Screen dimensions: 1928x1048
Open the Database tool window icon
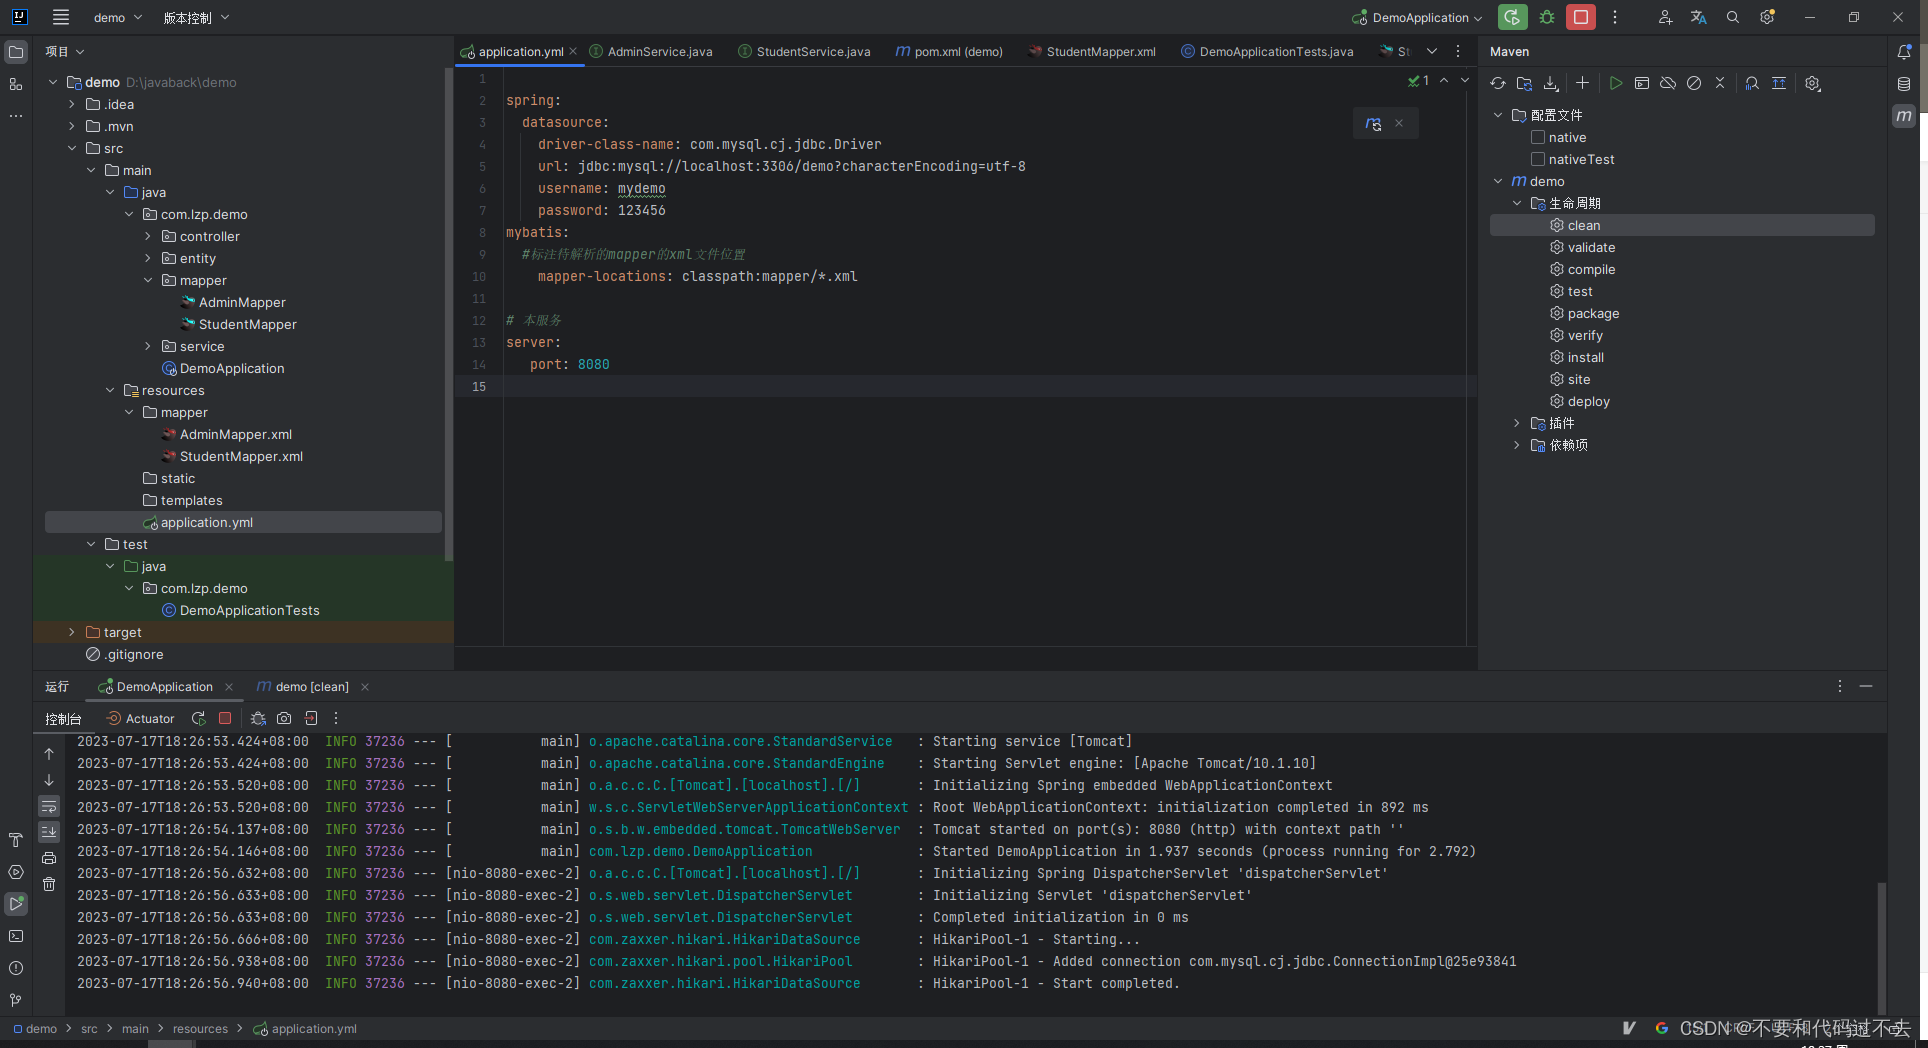pyautogui.click(x=1904, y=84)
